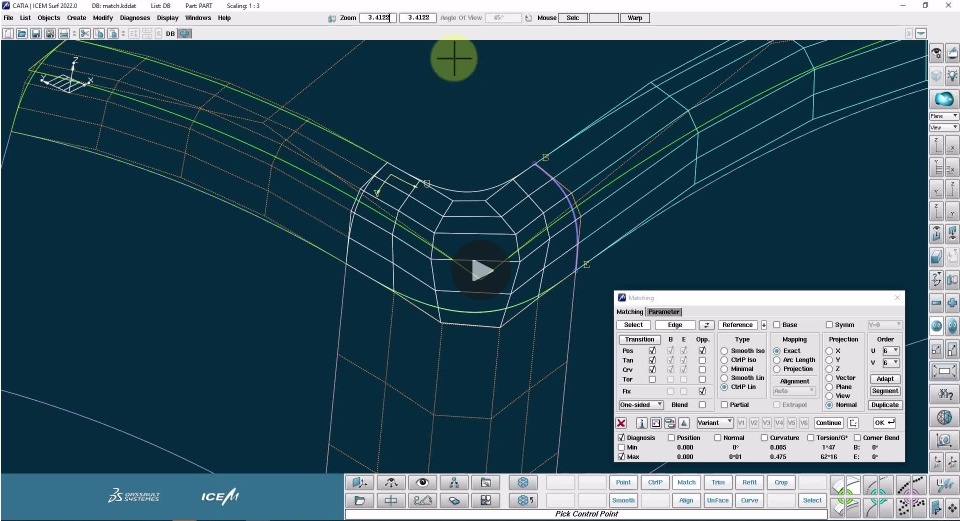Screen dimensions: 960x521
Task: Open the Objects menu
Action: pyautogui.click(x=48, y=18)
